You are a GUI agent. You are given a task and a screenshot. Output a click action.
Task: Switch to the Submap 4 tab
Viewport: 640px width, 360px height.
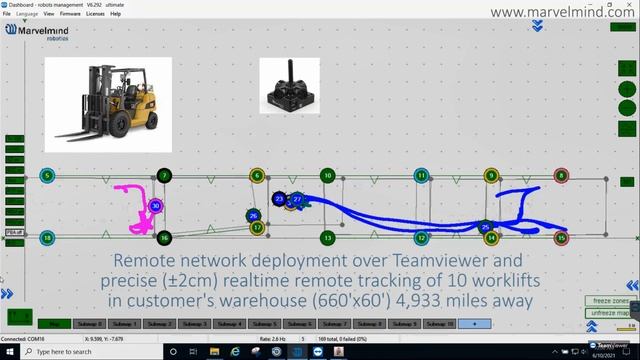click(230, 324)
